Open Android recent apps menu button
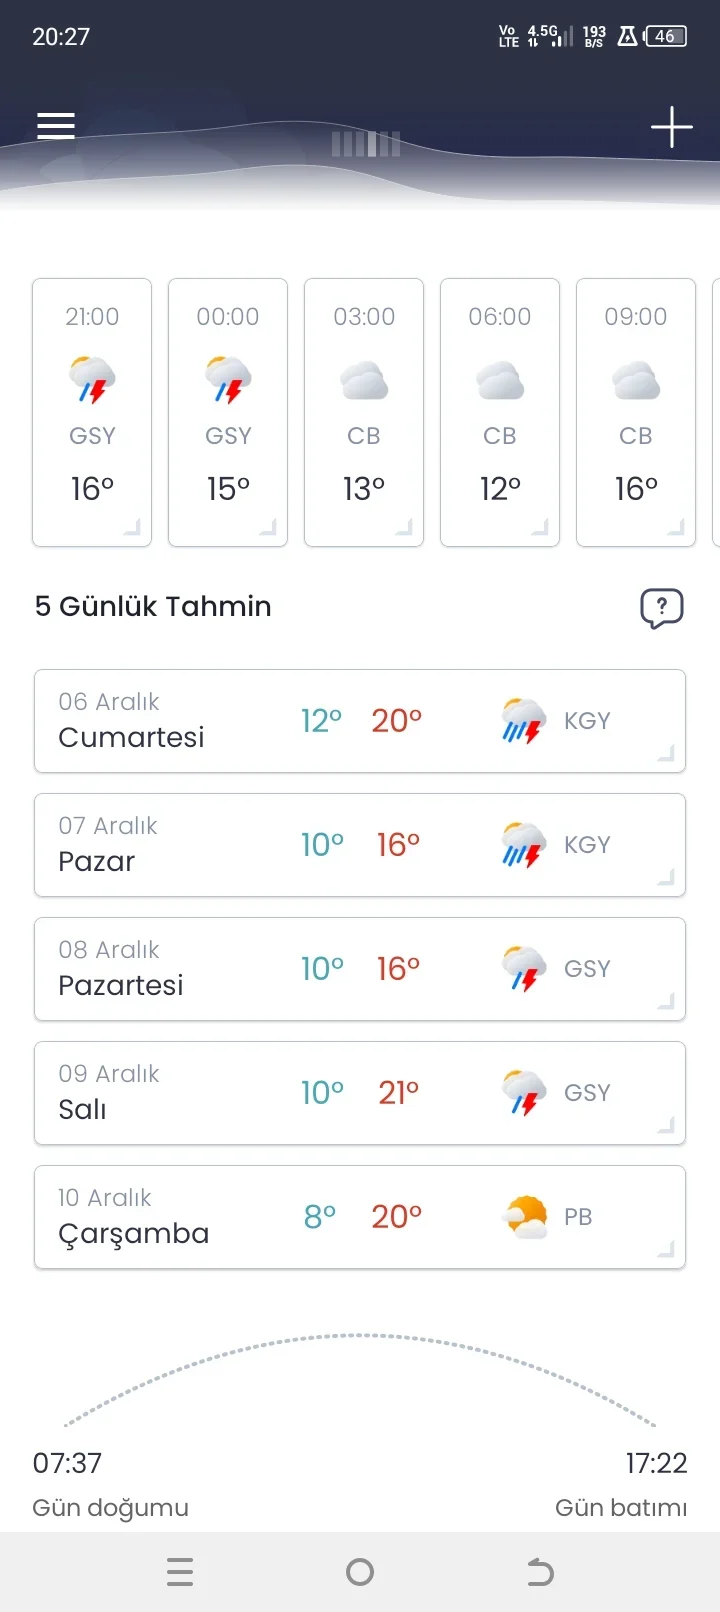This screenshot has width=720, height=1612. coord(180,1572)
